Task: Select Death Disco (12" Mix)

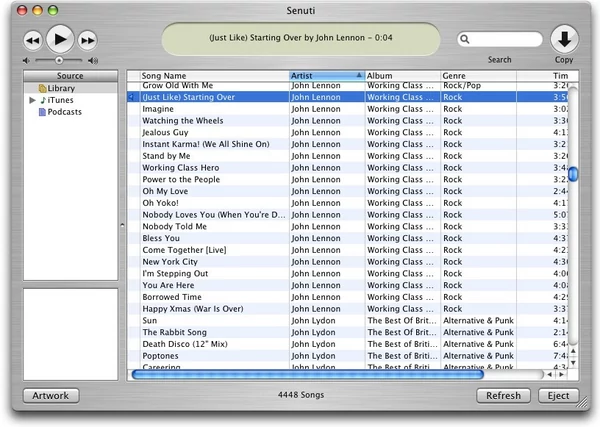Action: point(347,344)
